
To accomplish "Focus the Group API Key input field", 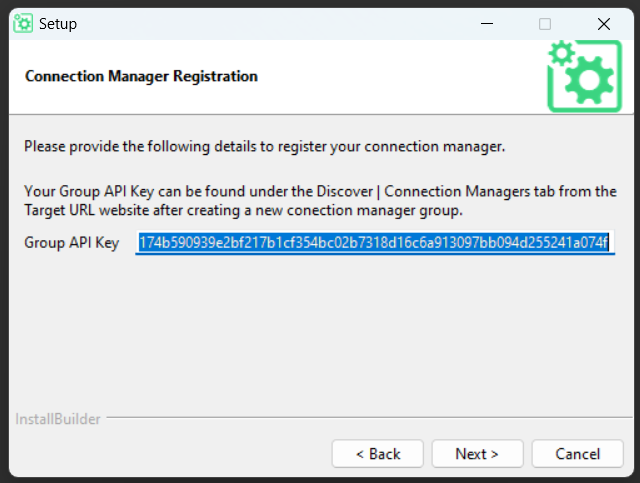I will click(375, 243).
